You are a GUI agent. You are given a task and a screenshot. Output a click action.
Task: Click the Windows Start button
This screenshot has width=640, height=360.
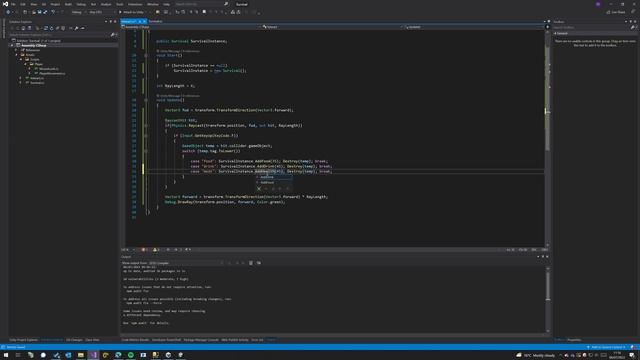[6, 355]
